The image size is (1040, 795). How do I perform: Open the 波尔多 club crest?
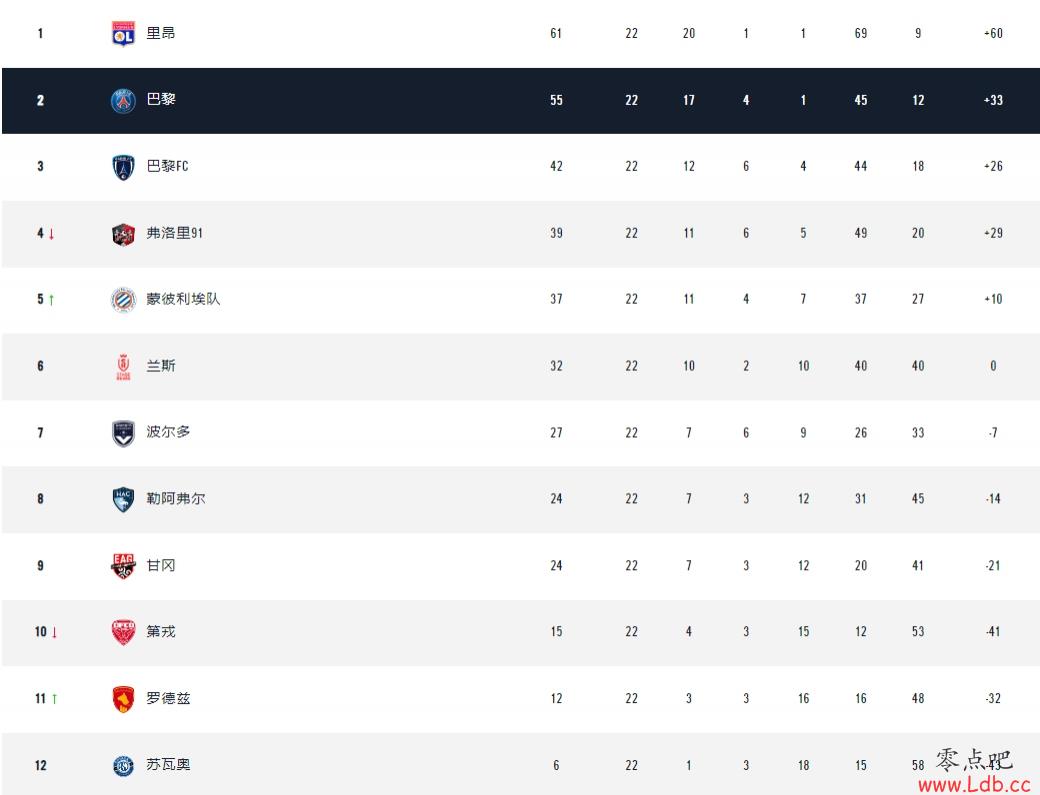pos(123,433)
